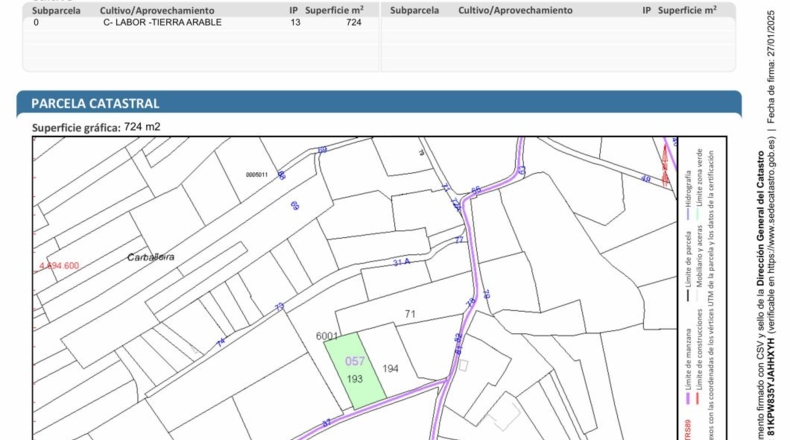This screenshot has width=790, height=440.
Task: Click the Límite zona verde legend label
Action: 698,177
